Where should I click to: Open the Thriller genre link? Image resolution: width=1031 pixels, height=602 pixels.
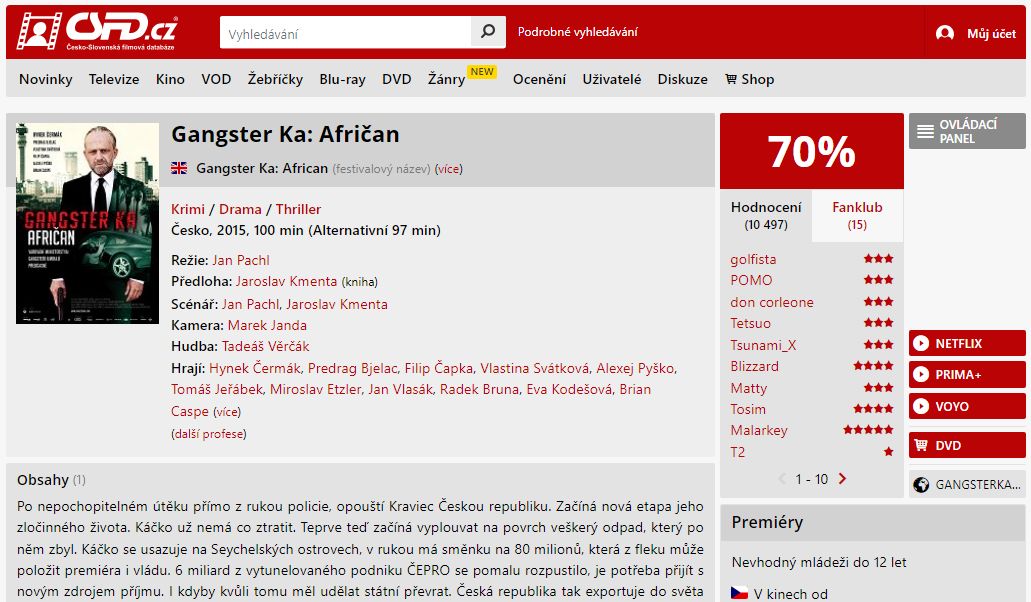tap(299, 209)
